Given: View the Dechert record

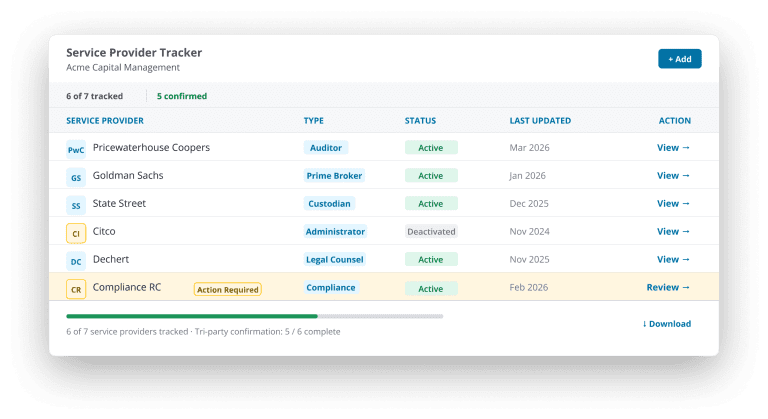Looking at the screenshot, I should point(673,259).
